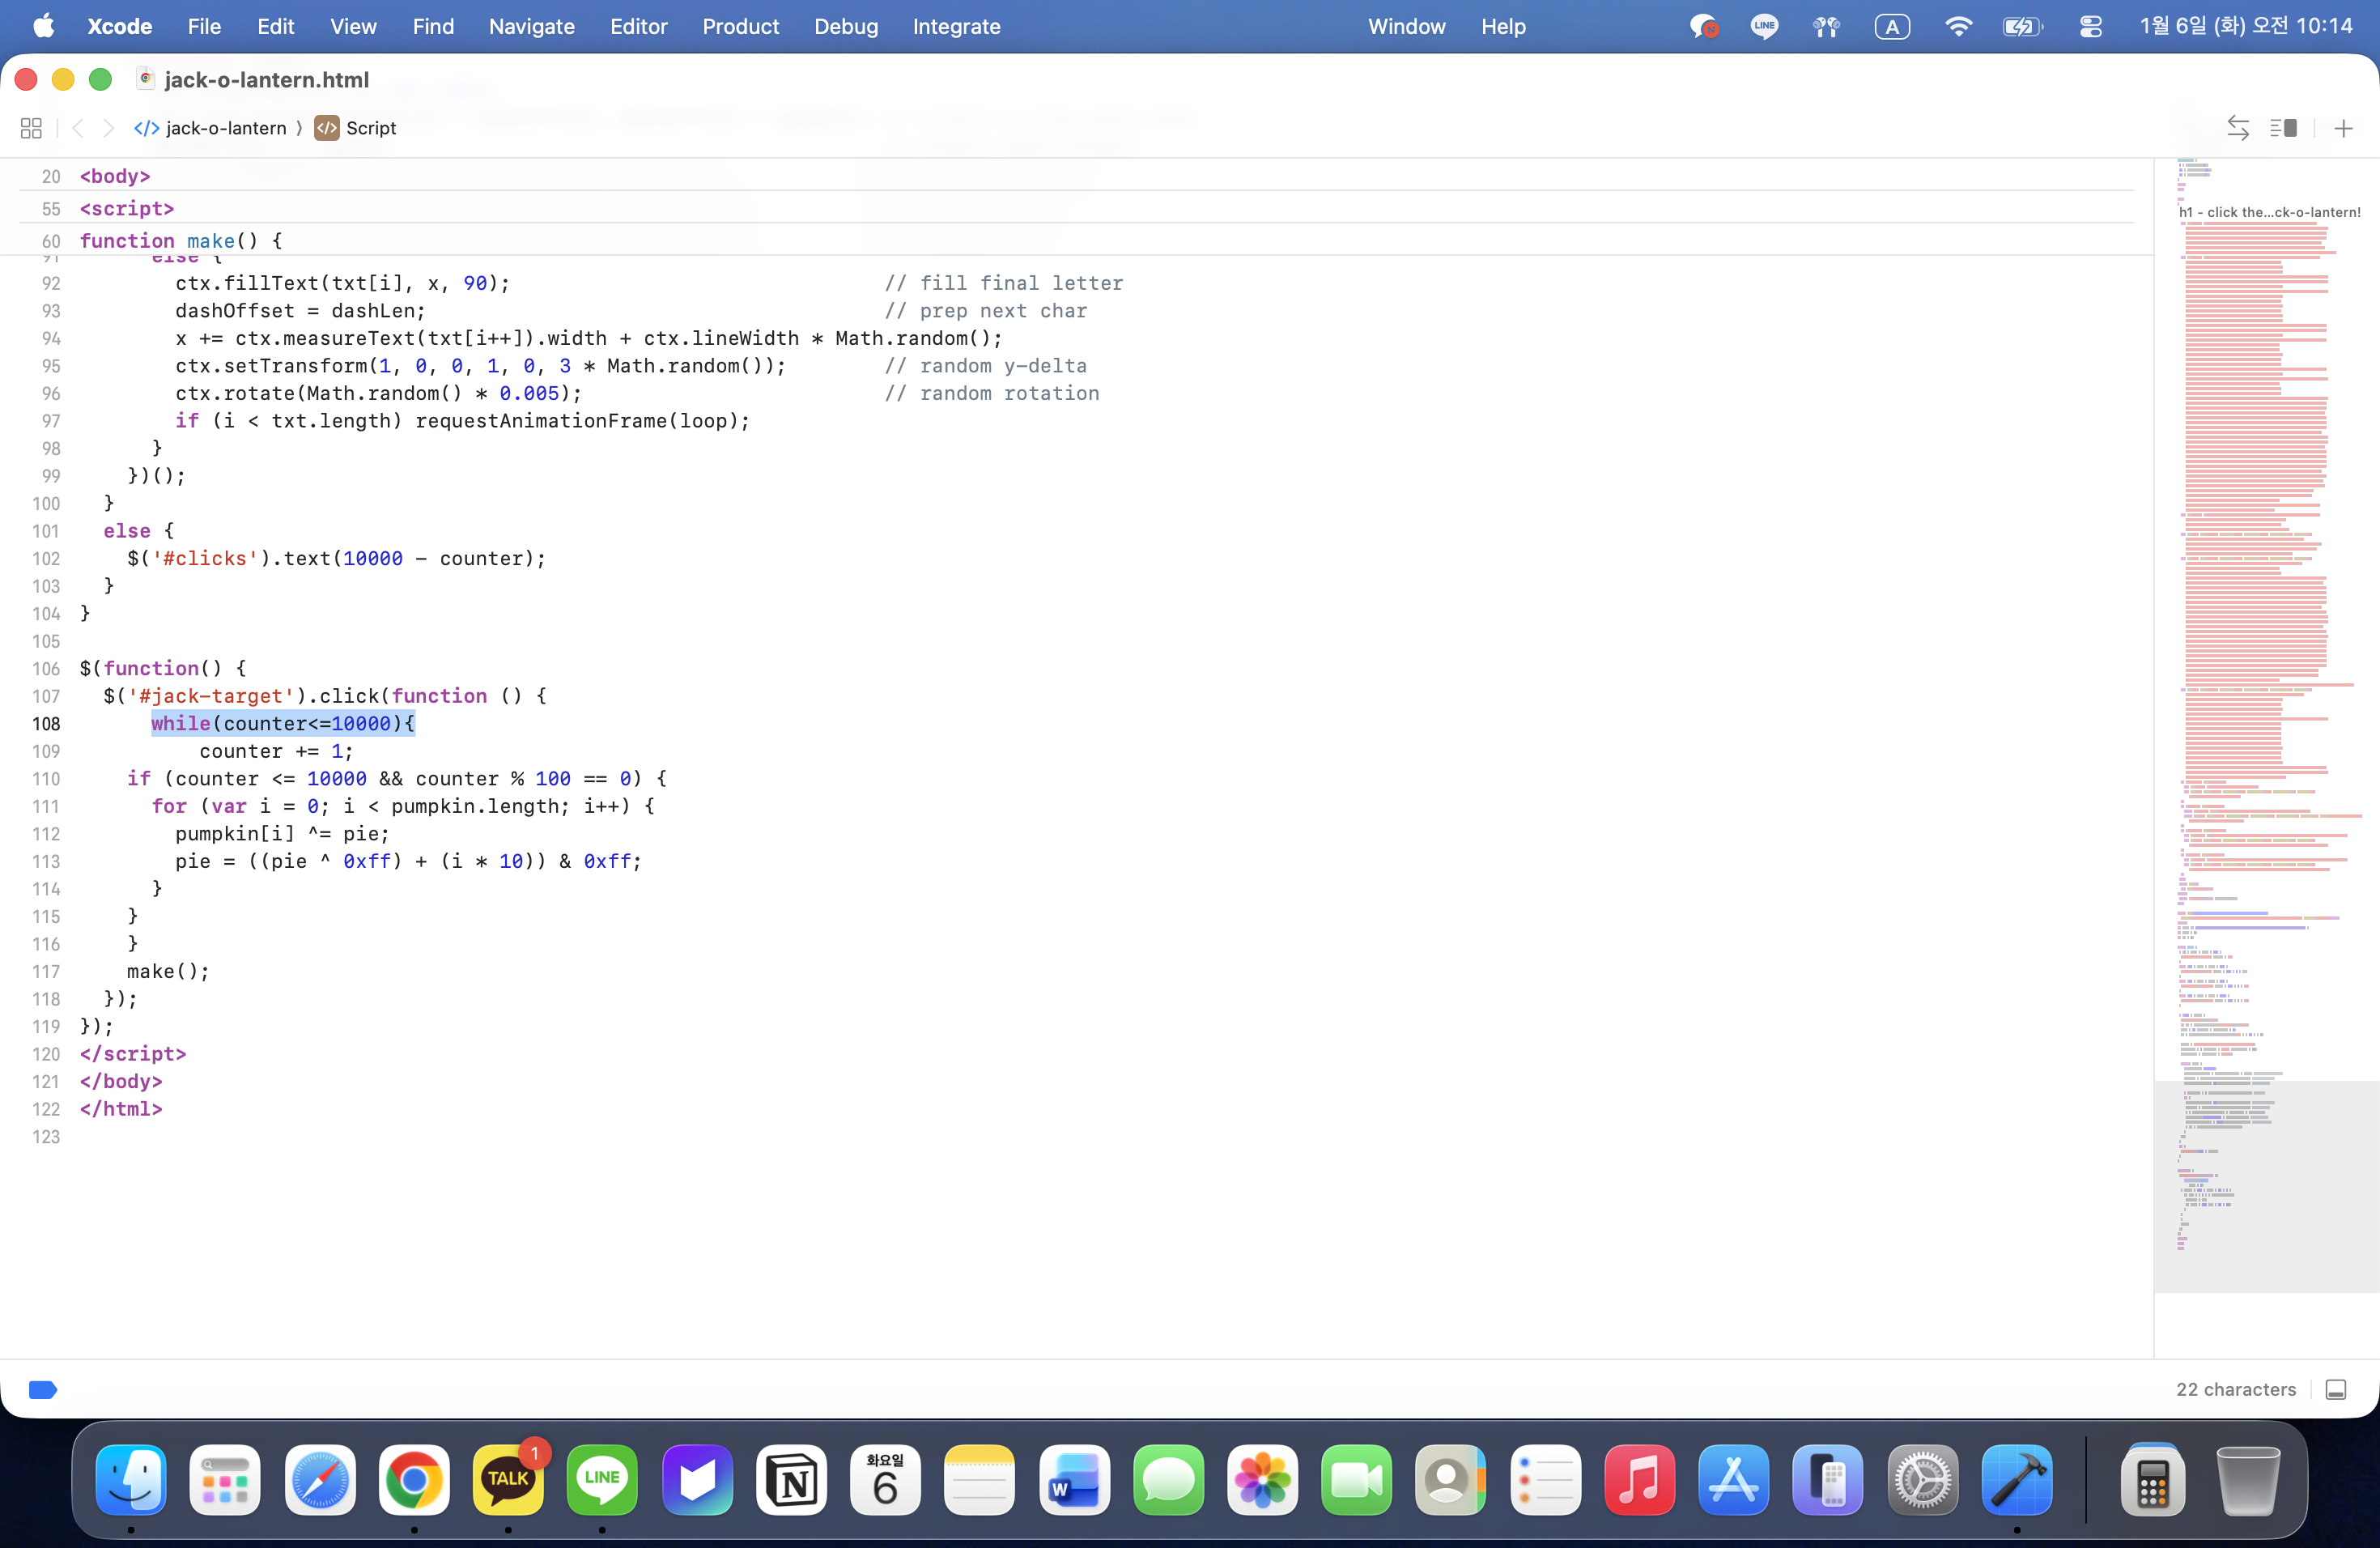This screenshot has height=1548, width=2380.
Task: Open Control Center toggles in menu bar
Action: coord(2090,27)
